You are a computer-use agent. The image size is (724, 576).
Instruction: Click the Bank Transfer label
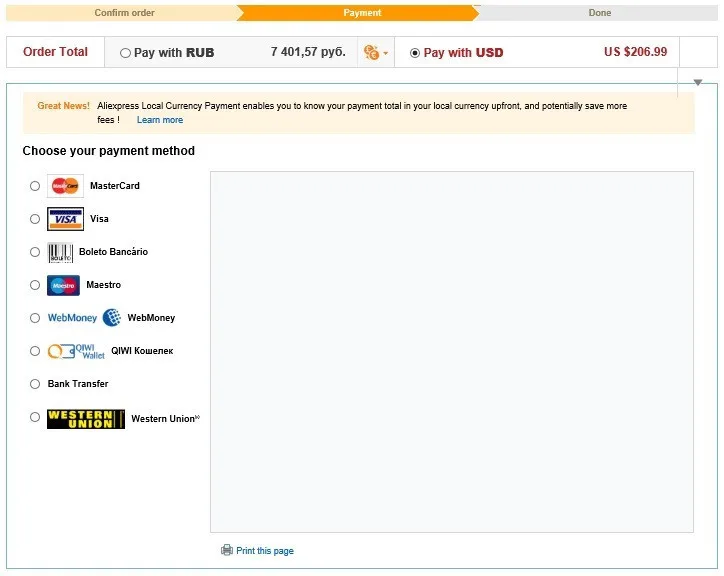click(x=78, y=384)
